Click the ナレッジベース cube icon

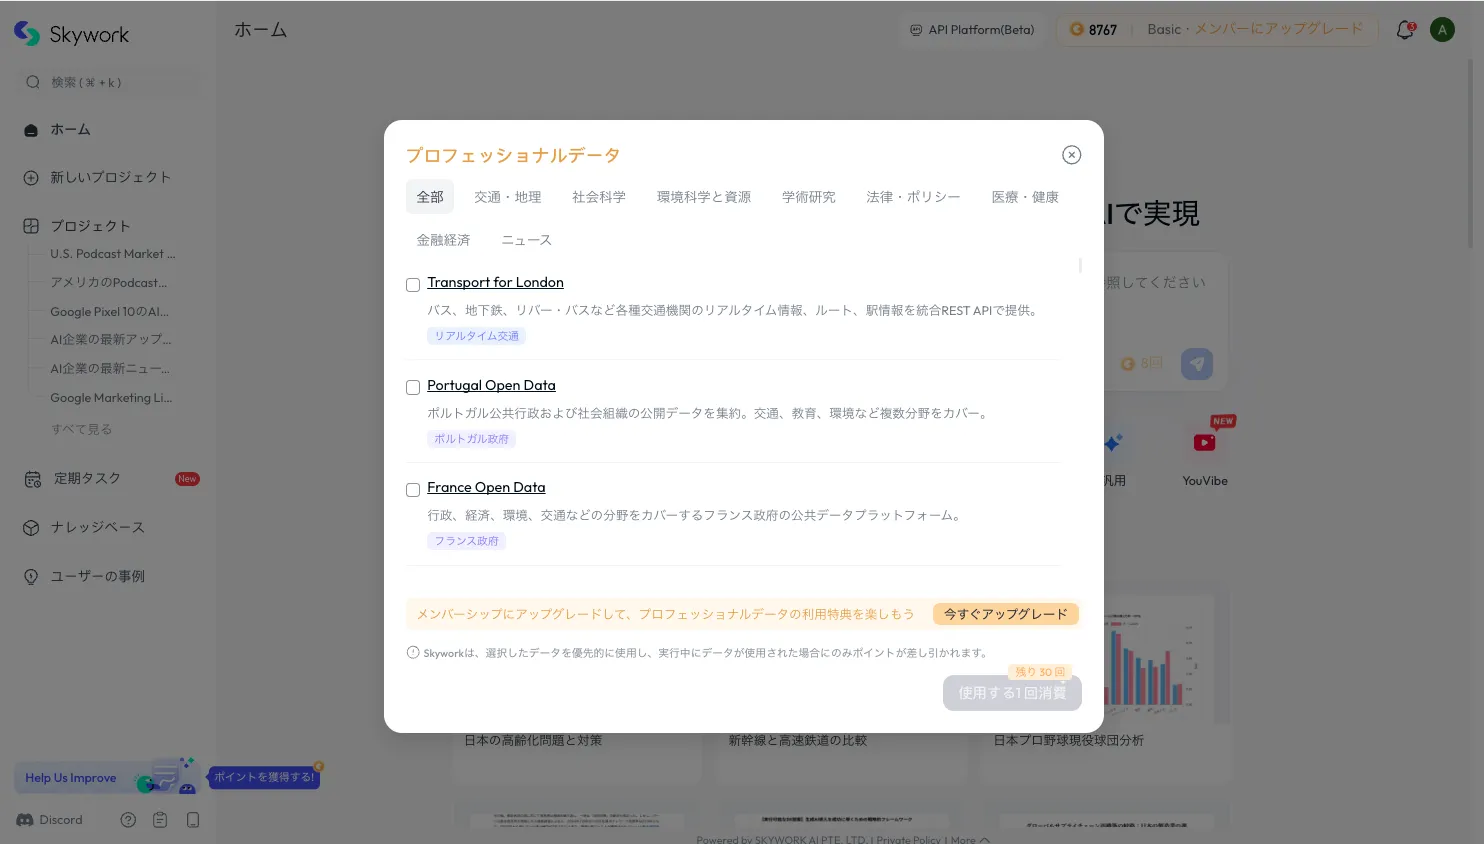point(31,528)
